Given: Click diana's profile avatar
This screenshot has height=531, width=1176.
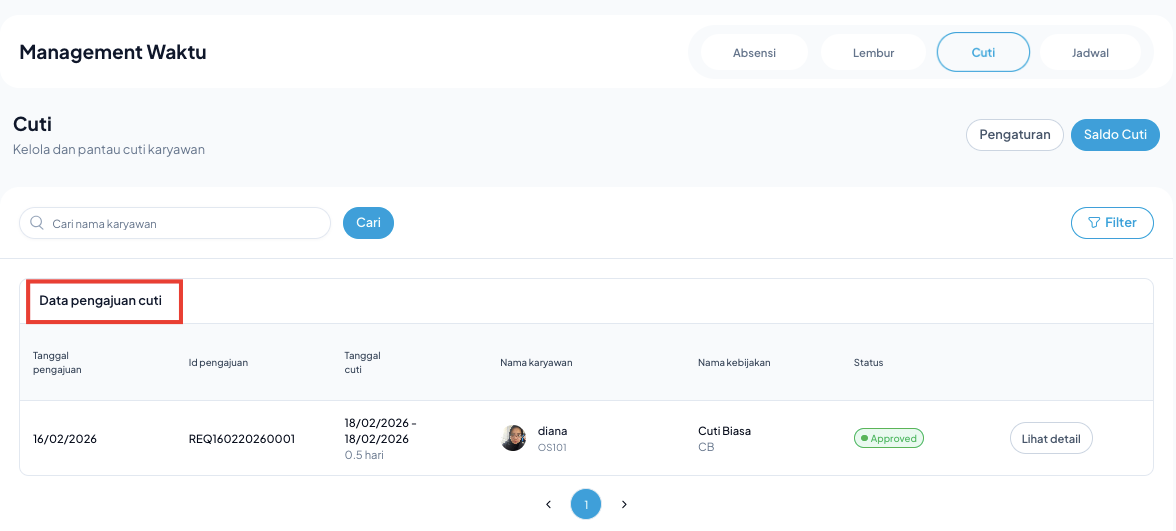Looking at the screenshot, I should [513, 438].
